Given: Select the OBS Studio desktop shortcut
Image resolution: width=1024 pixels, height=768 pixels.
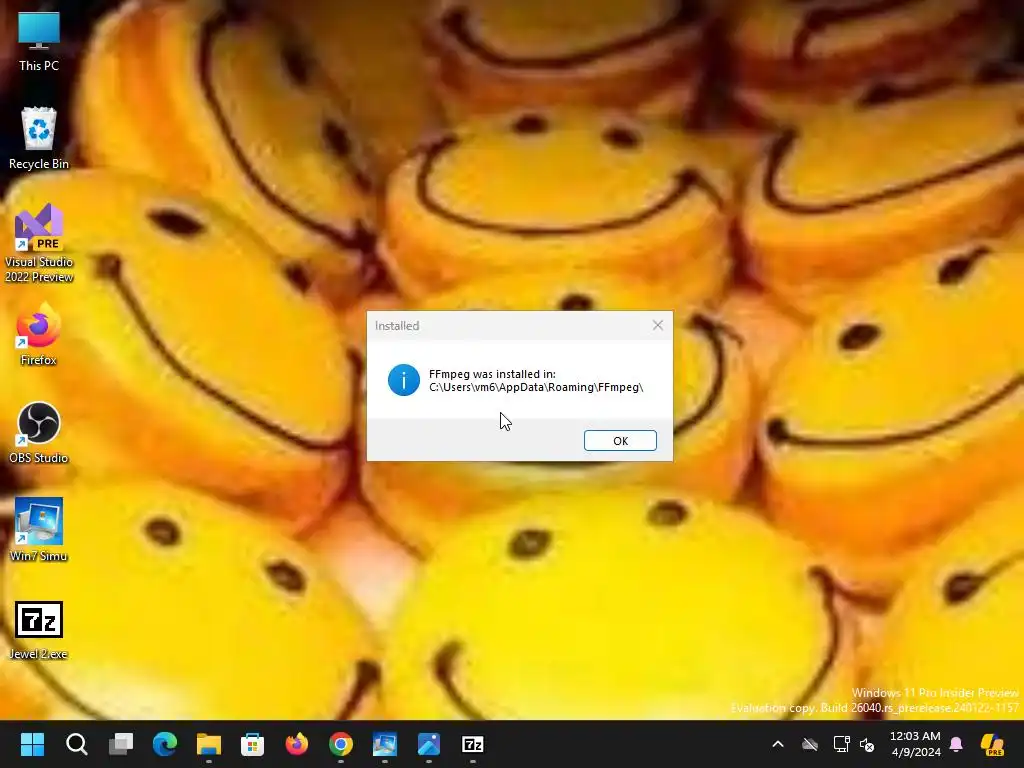Looking at the screenshot, I should click(x=39, y=432).
